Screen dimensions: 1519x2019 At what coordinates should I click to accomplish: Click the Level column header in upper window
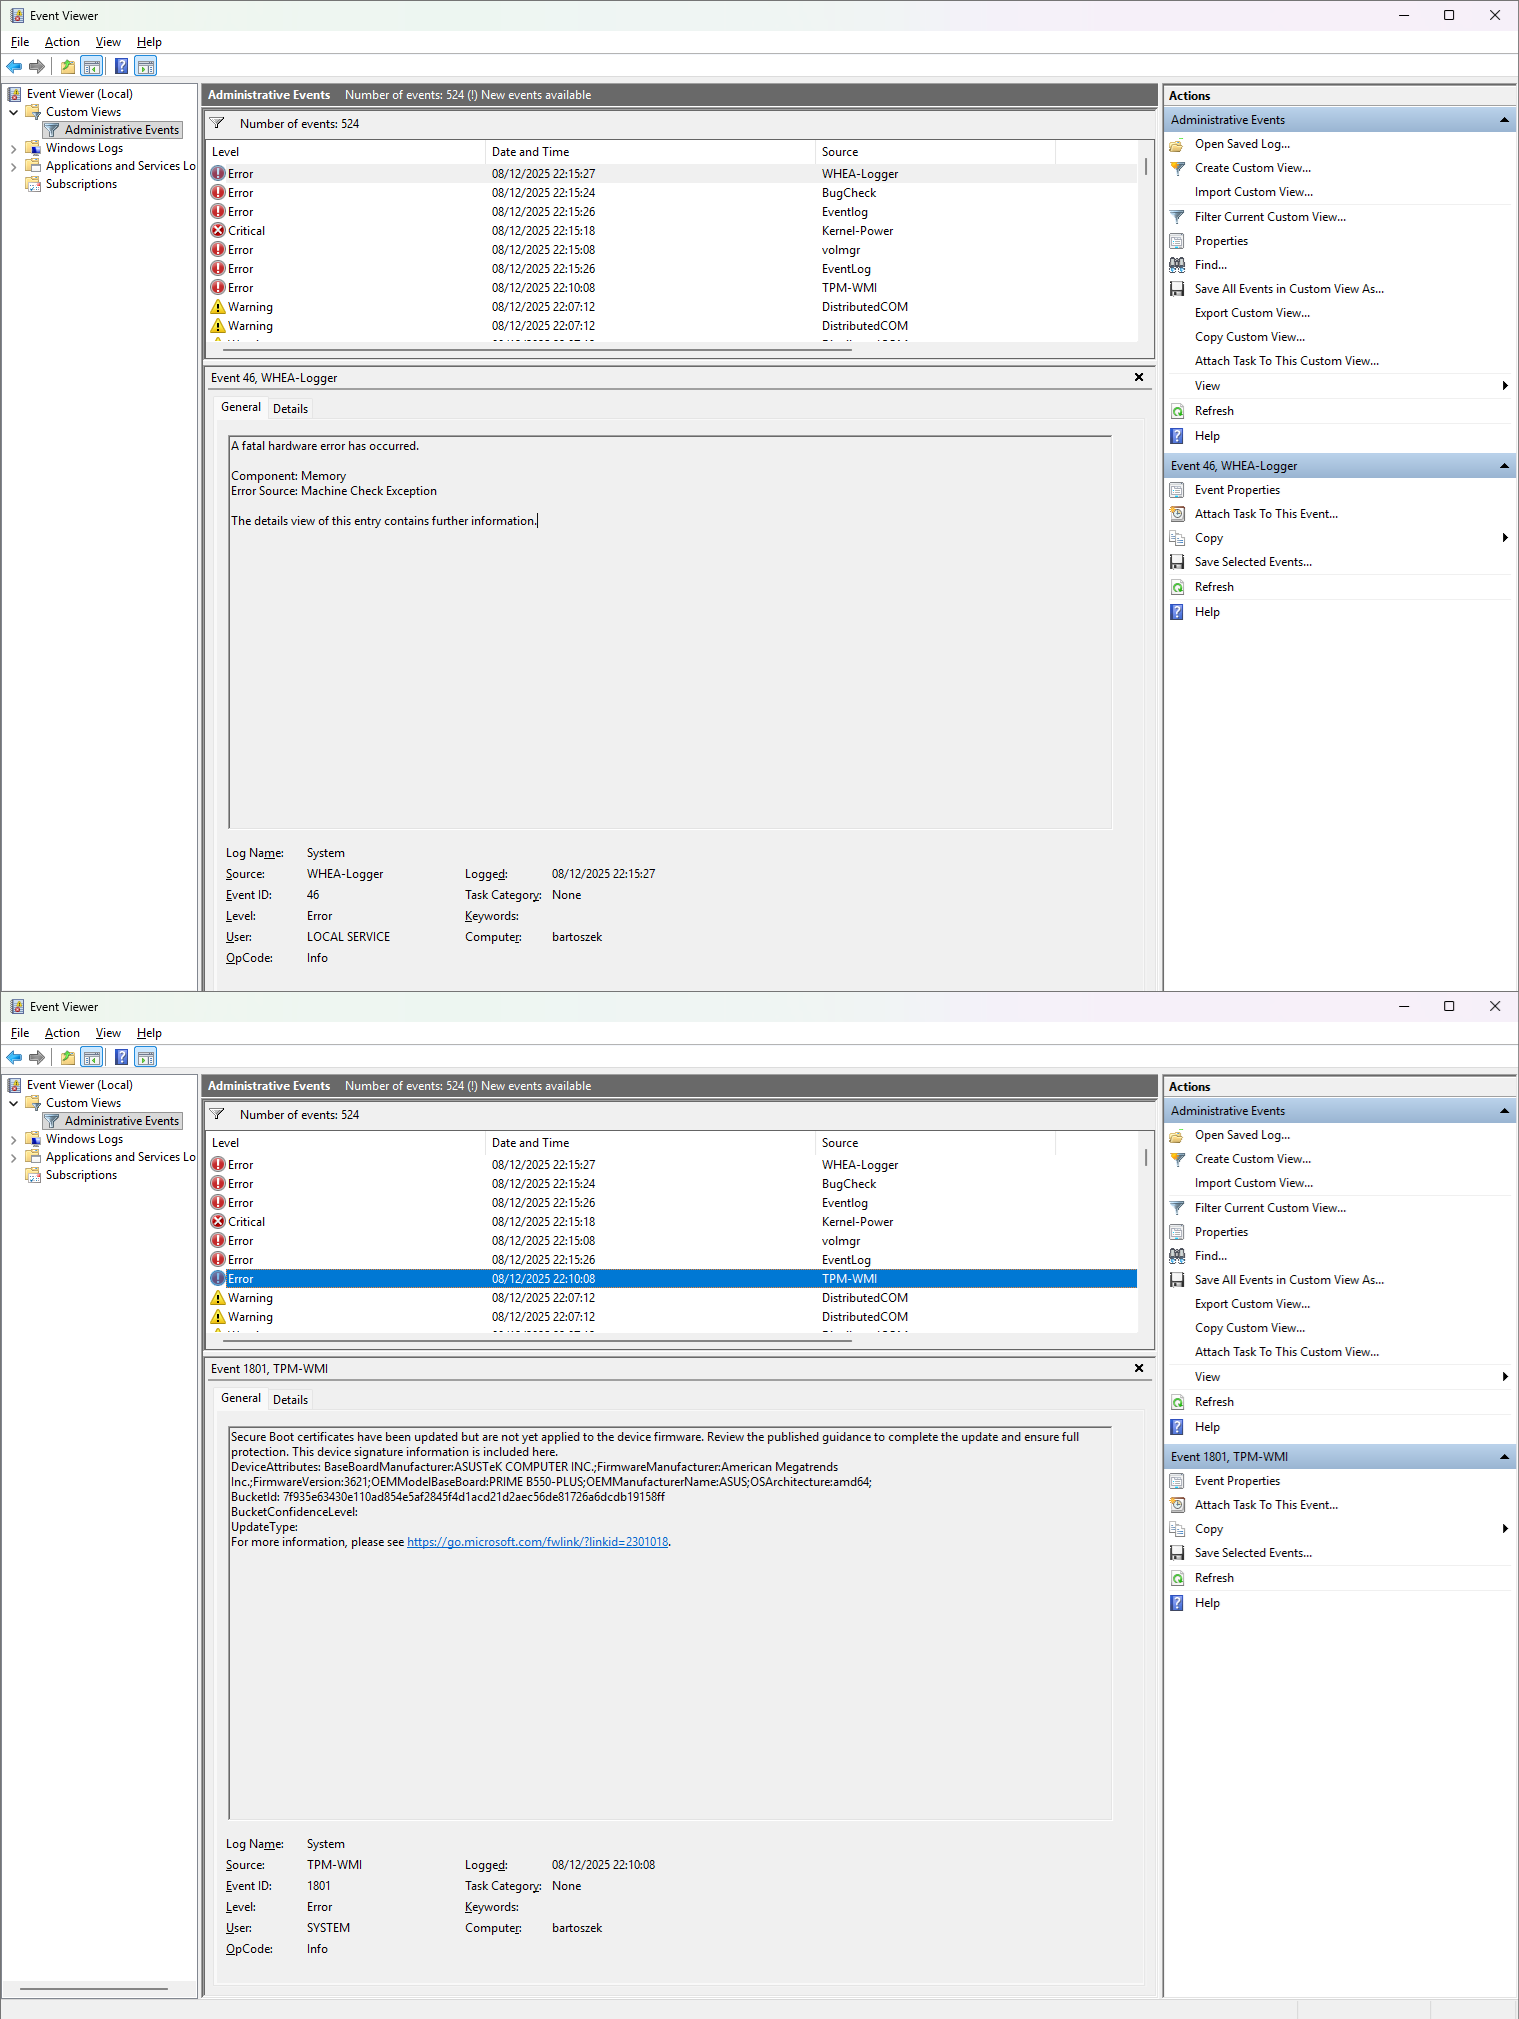click(x=346, y=152)
